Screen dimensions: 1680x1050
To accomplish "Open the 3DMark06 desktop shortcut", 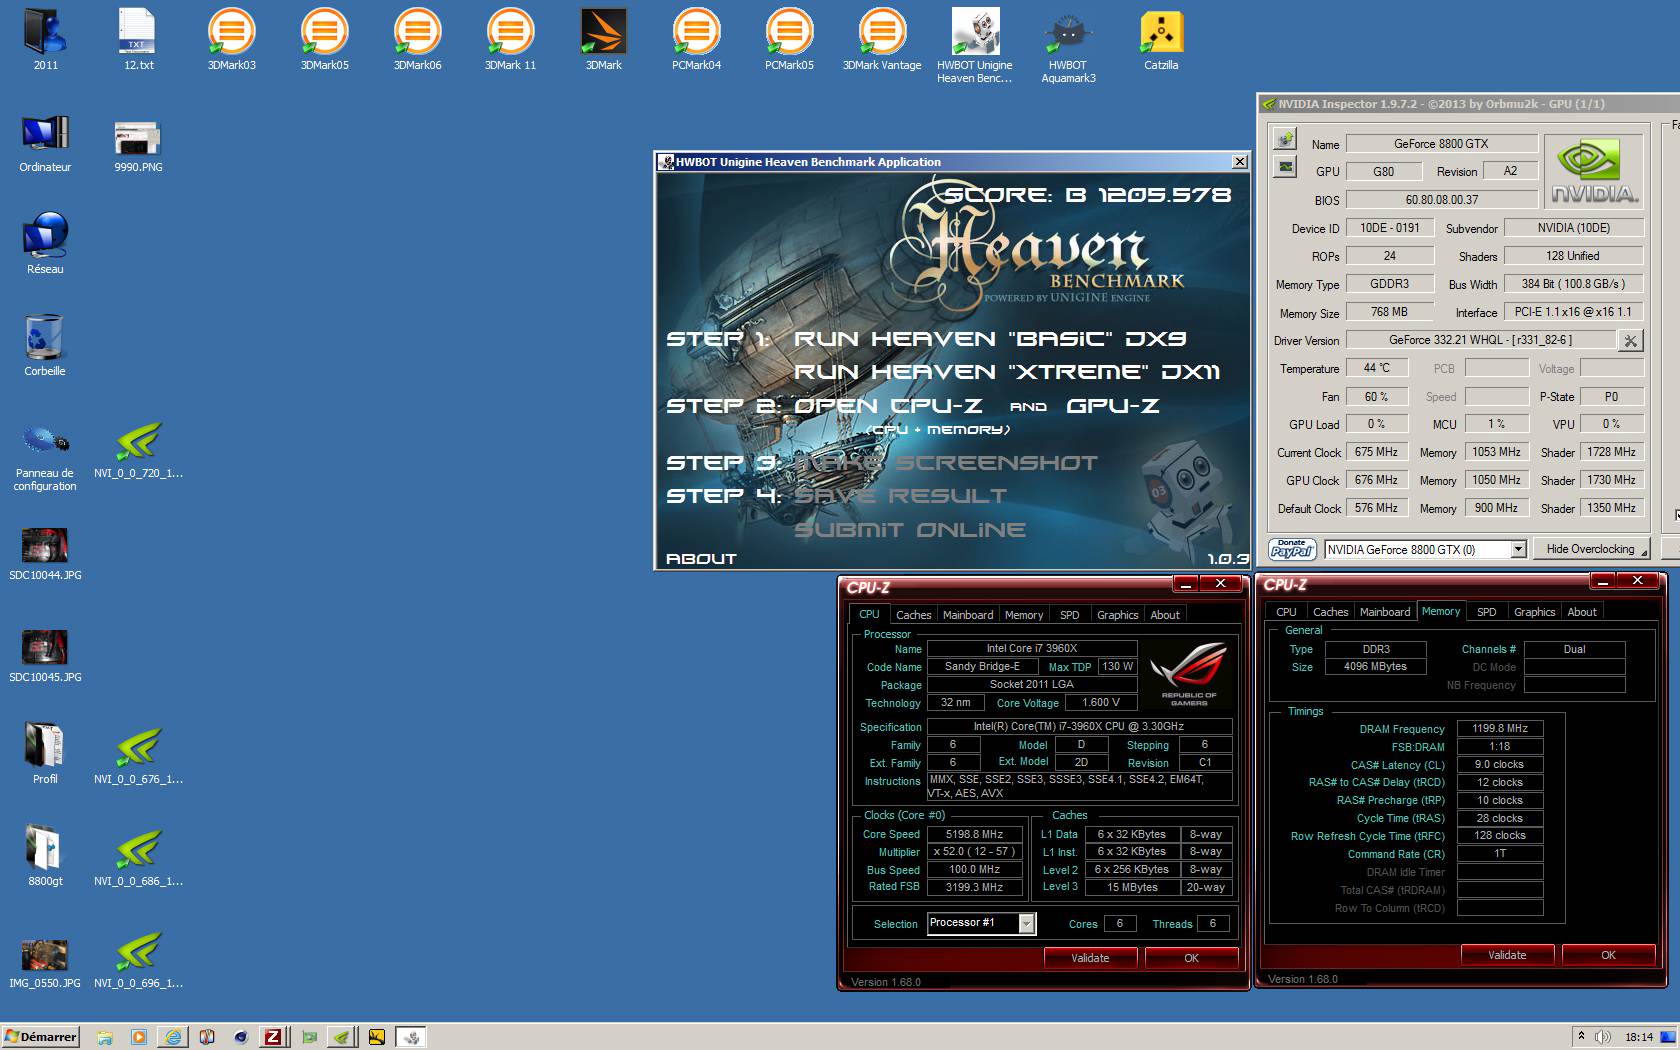I will tap(417, 38).
